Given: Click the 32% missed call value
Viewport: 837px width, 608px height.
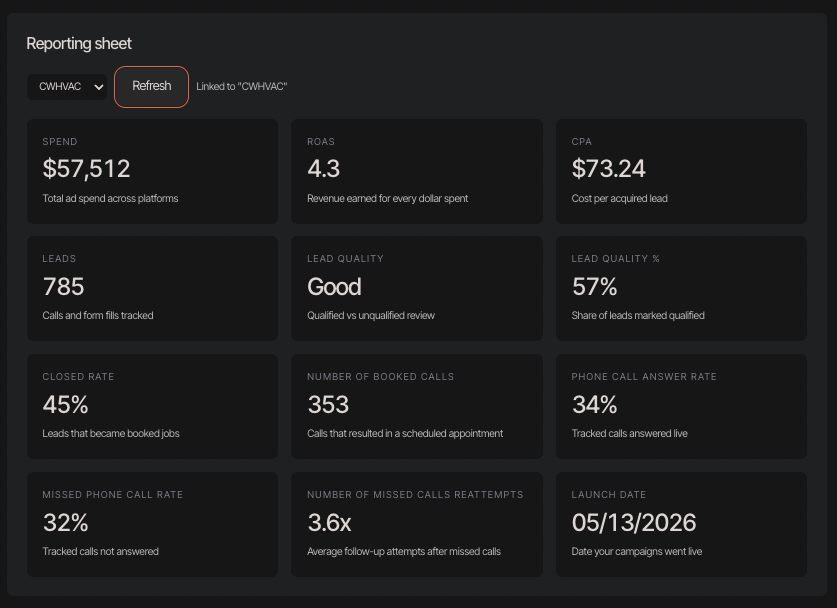Looking at the screenshot, I should pyautogui.click(x=65, y=523).
